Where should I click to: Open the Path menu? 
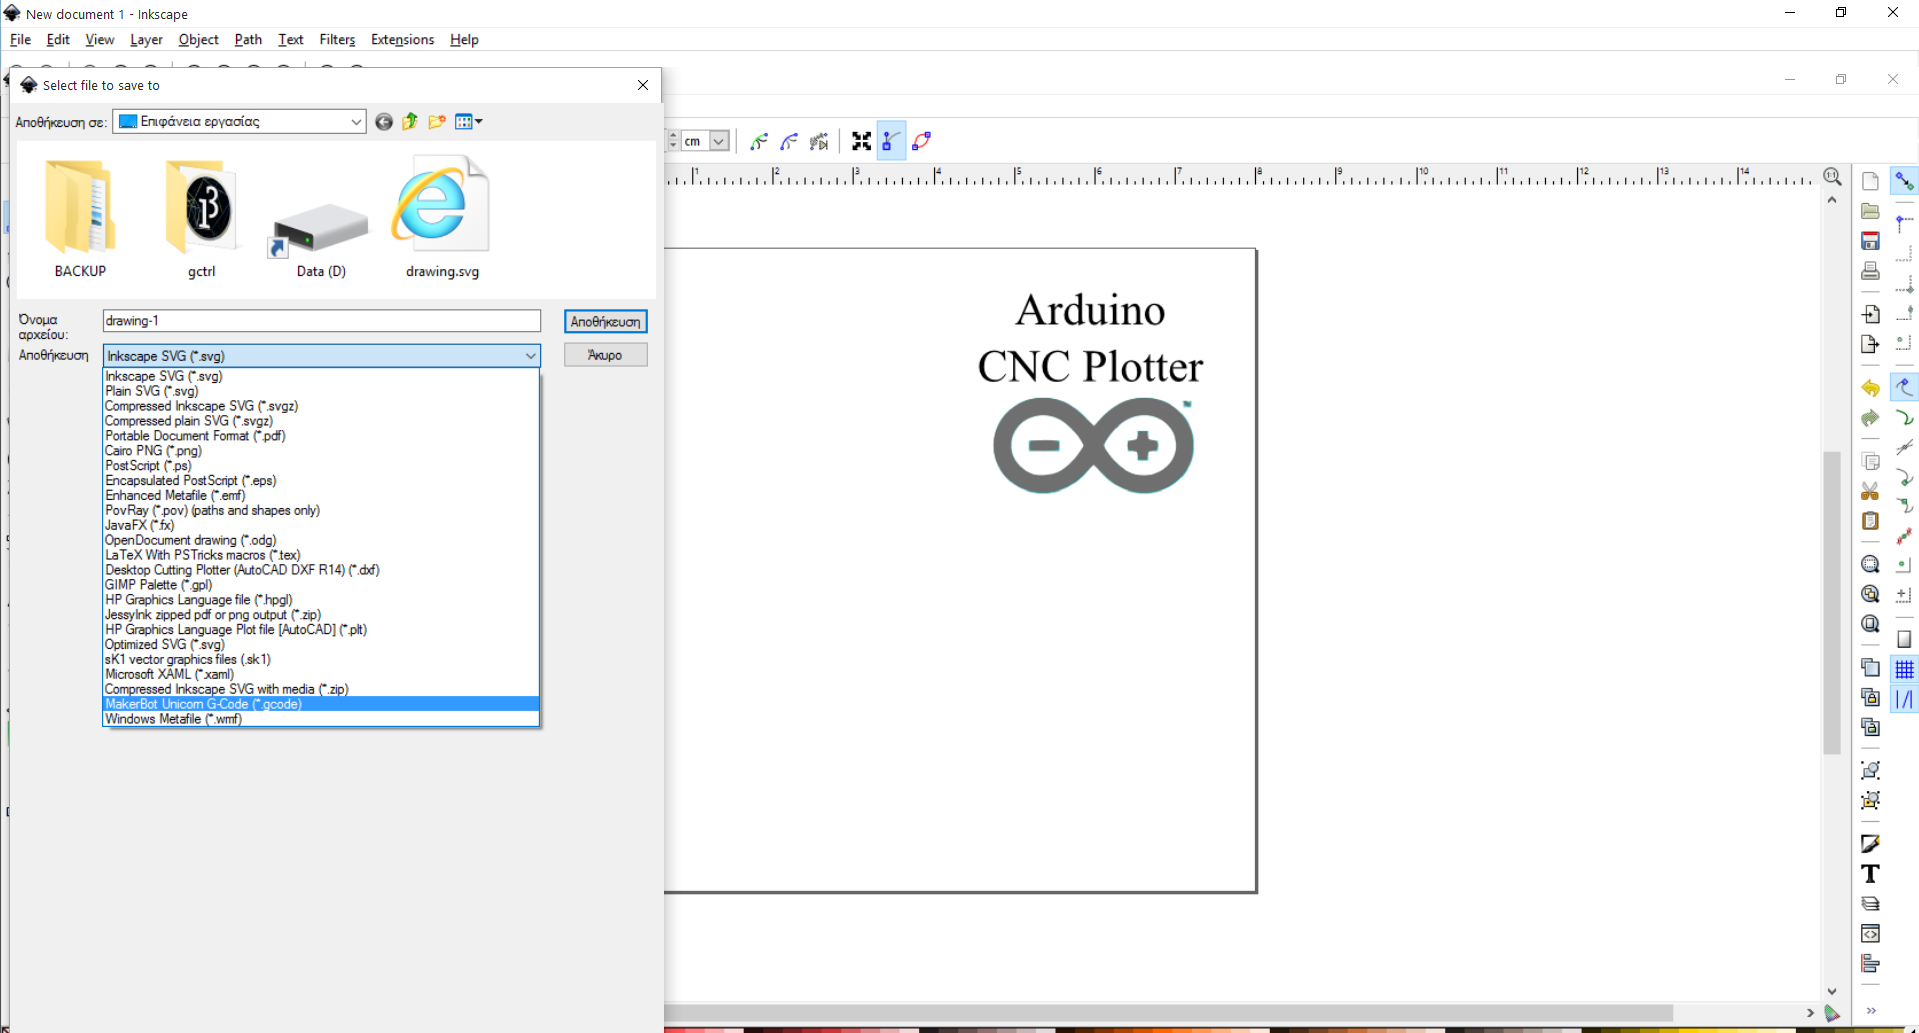[x=247, y=39]
